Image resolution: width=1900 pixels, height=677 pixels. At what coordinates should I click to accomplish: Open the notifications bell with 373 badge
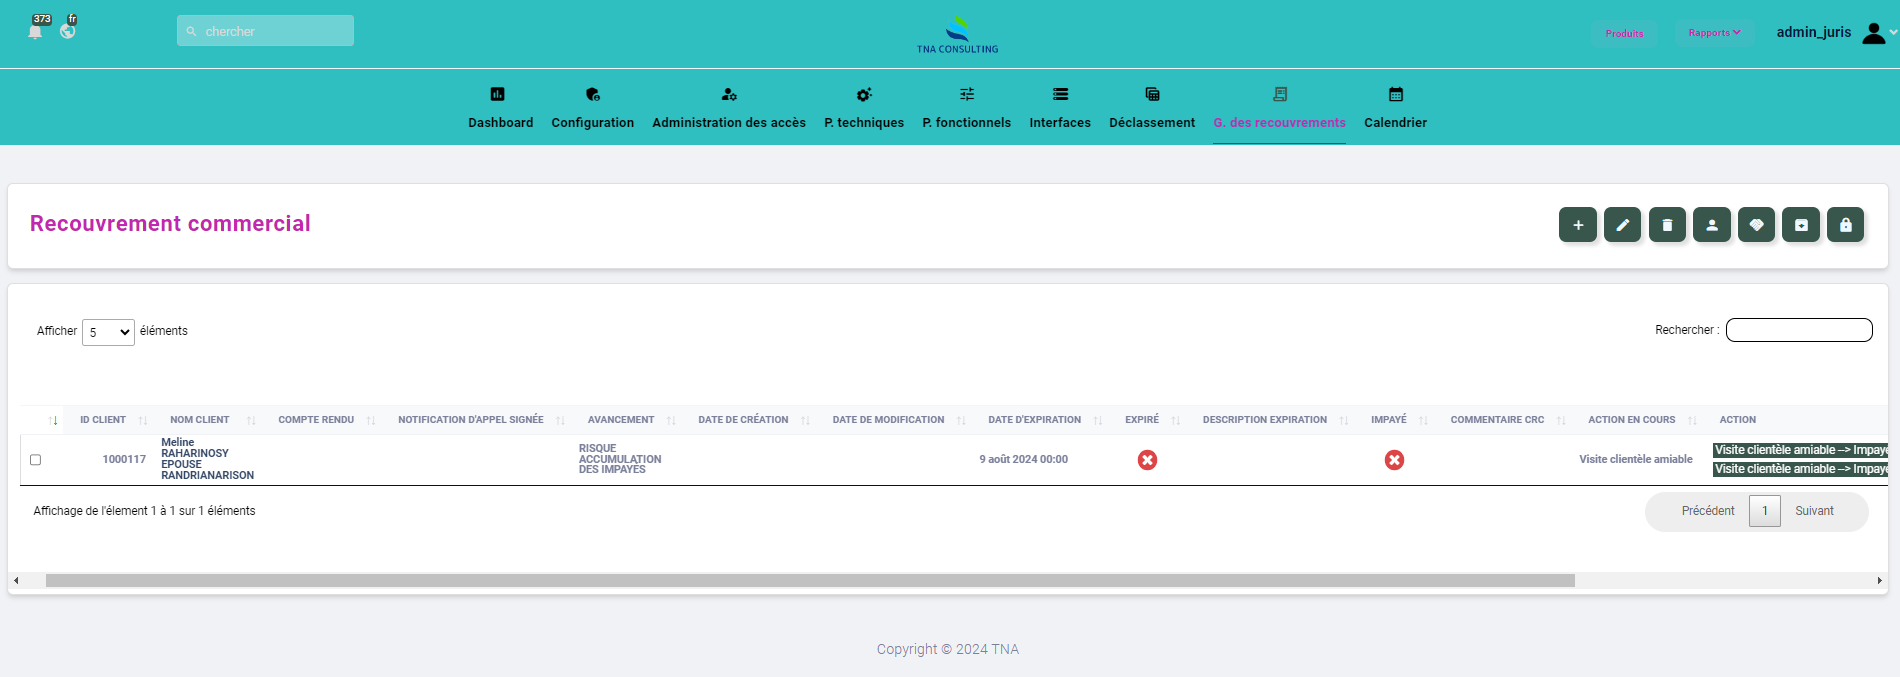pyautogui.click(x=36, y=30)
